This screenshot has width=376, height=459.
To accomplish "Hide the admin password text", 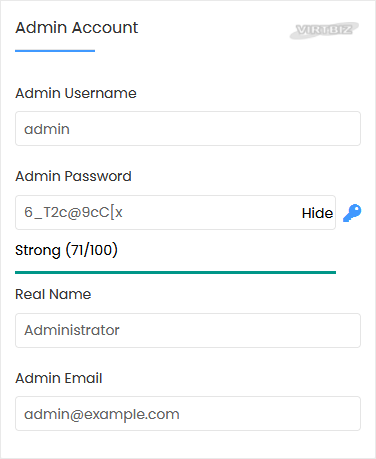I will [x=317, y=213].
